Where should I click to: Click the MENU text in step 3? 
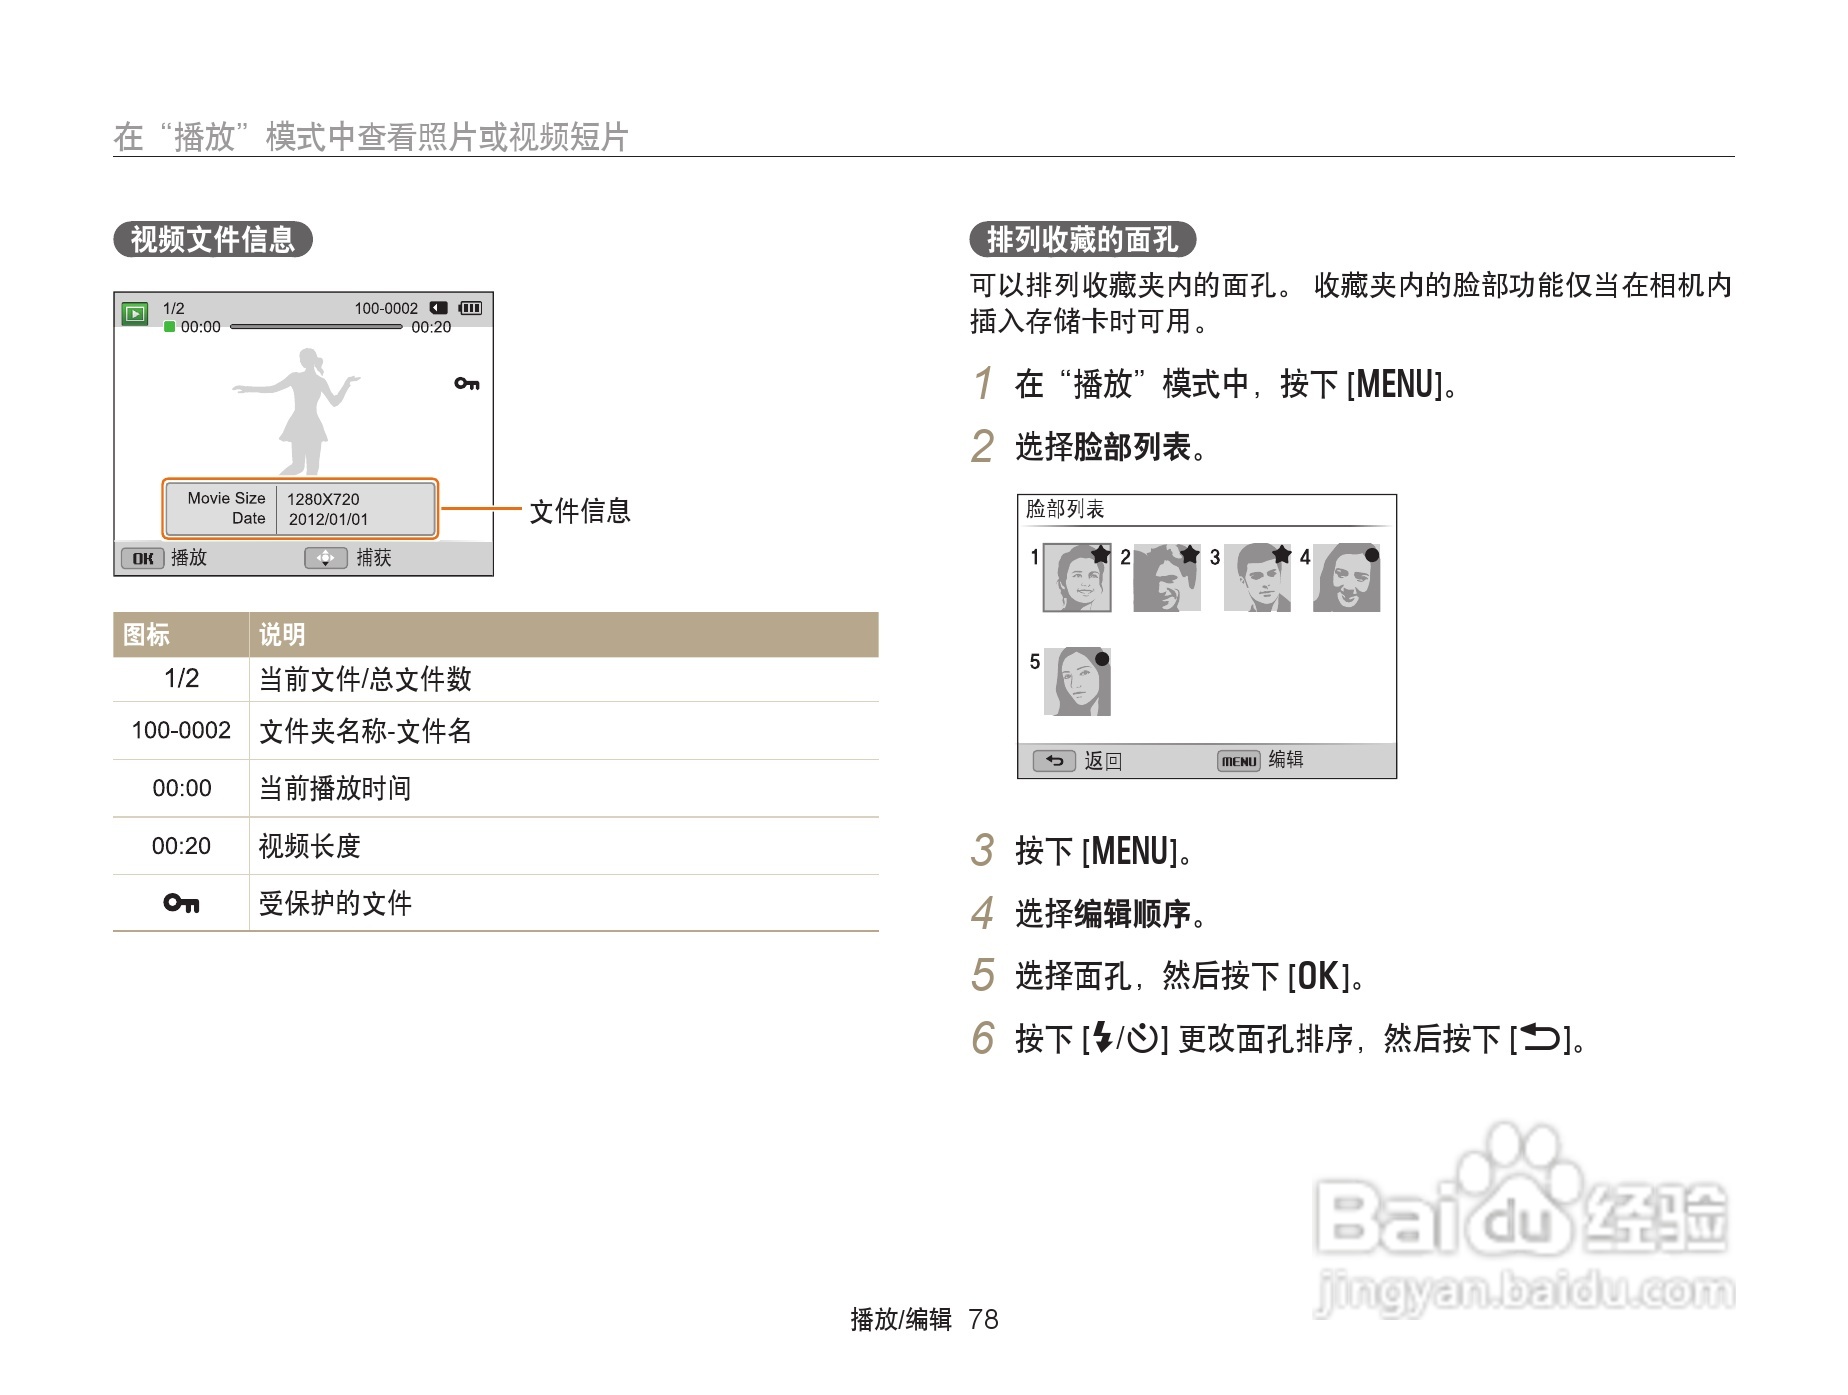[1130, 851]
